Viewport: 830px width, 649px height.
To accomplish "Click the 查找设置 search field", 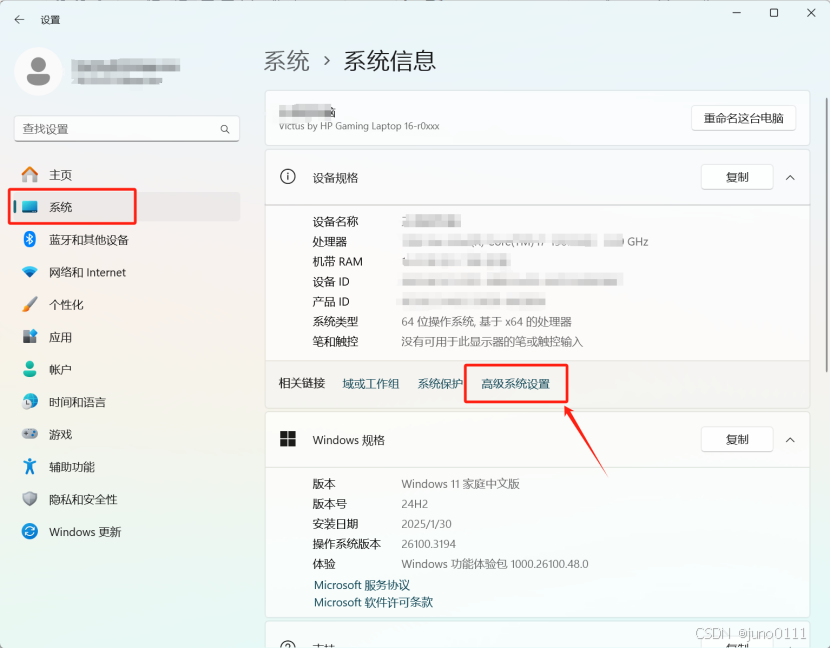I will point(127,129).
